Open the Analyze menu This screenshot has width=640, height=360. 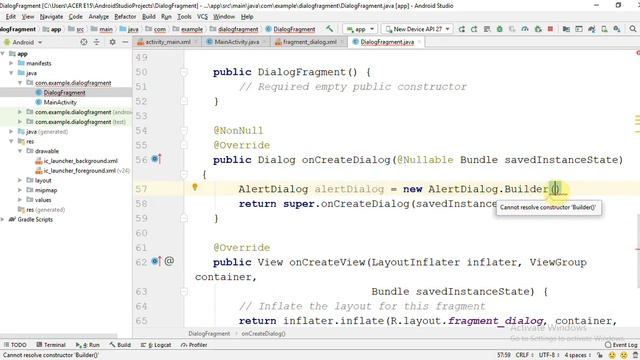coord(99,16)
